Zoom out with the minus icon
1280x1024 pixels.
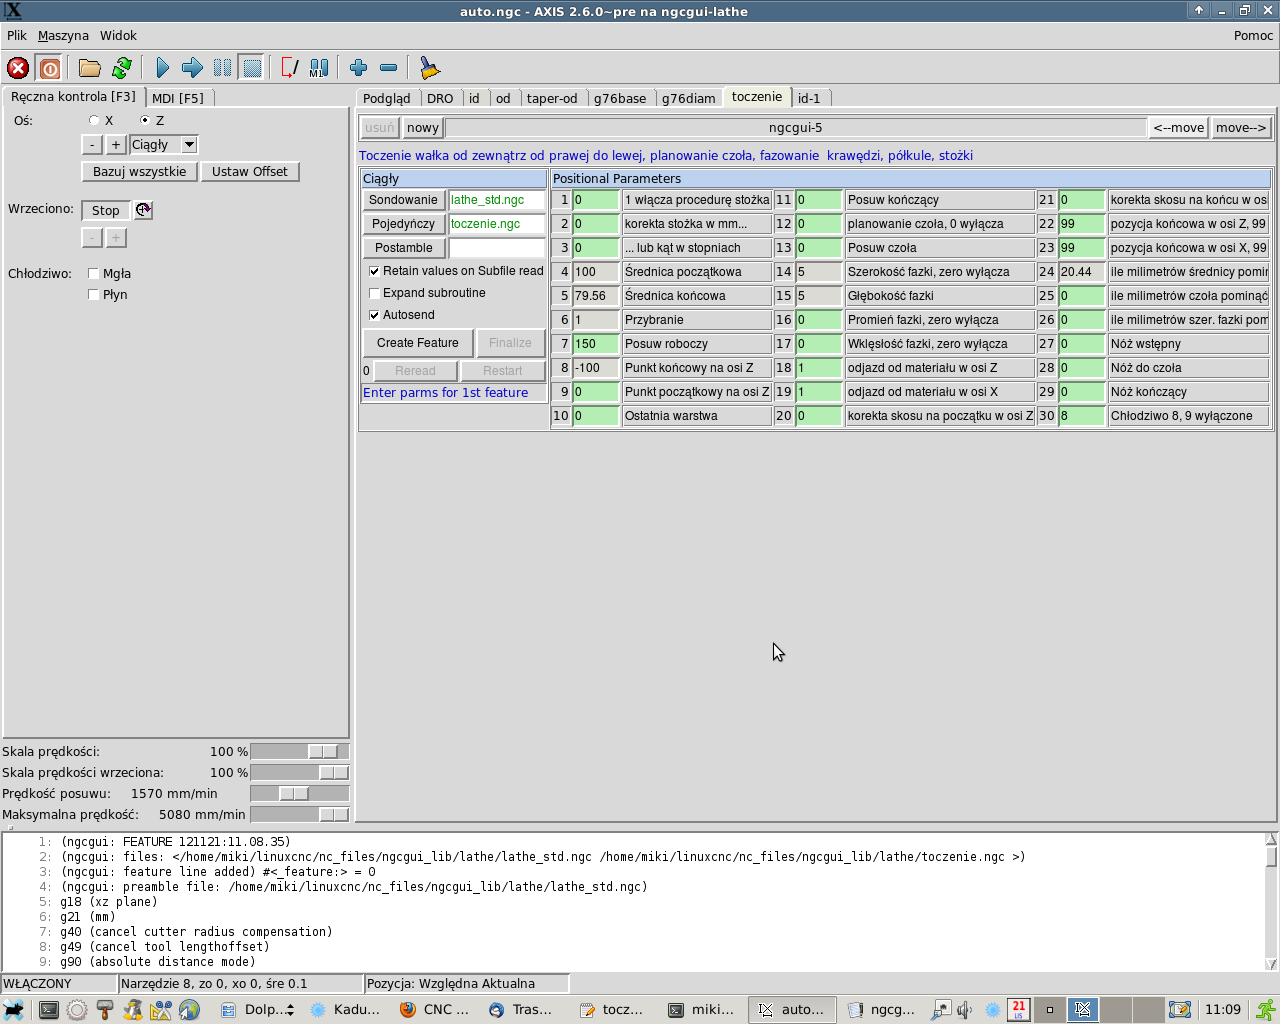(x=389, y=68)
